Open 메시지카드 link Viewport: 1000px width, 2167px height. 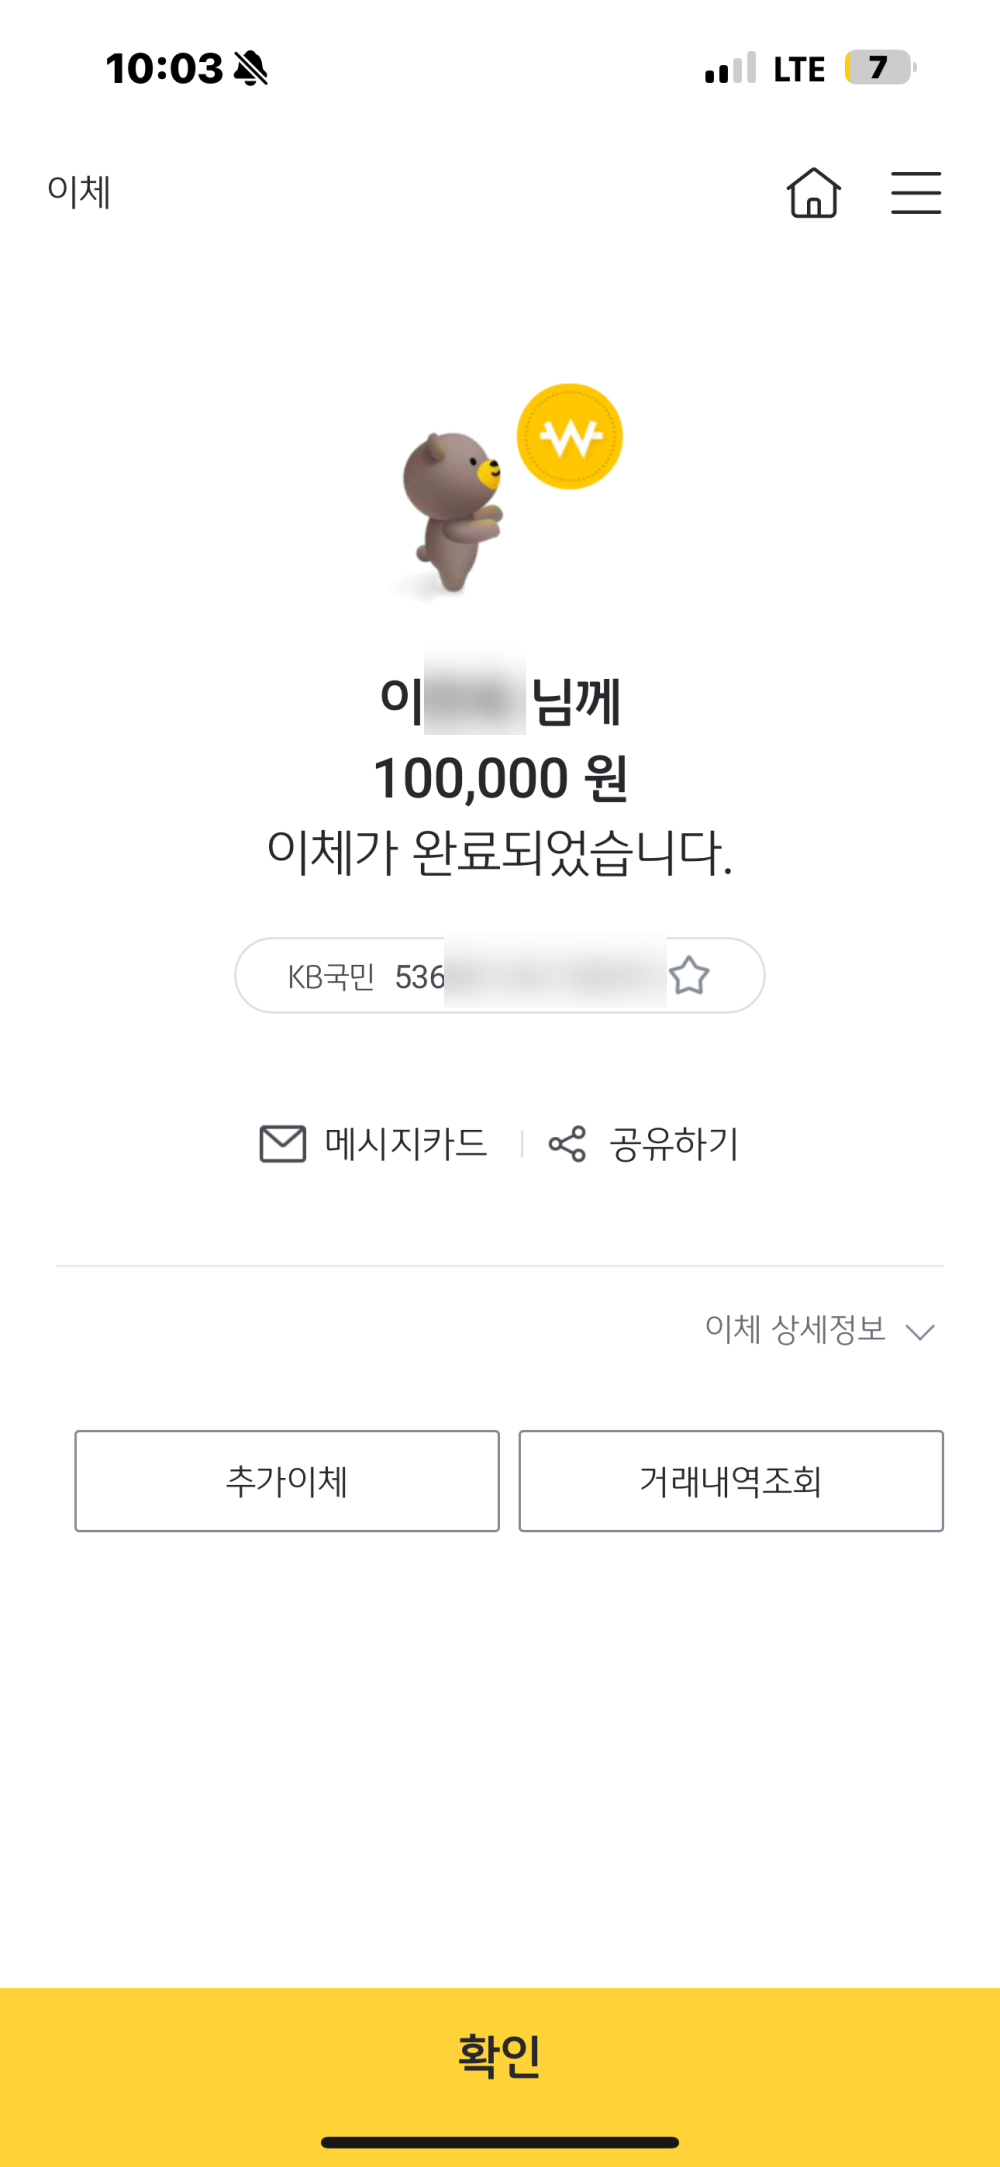point(406,1144)
